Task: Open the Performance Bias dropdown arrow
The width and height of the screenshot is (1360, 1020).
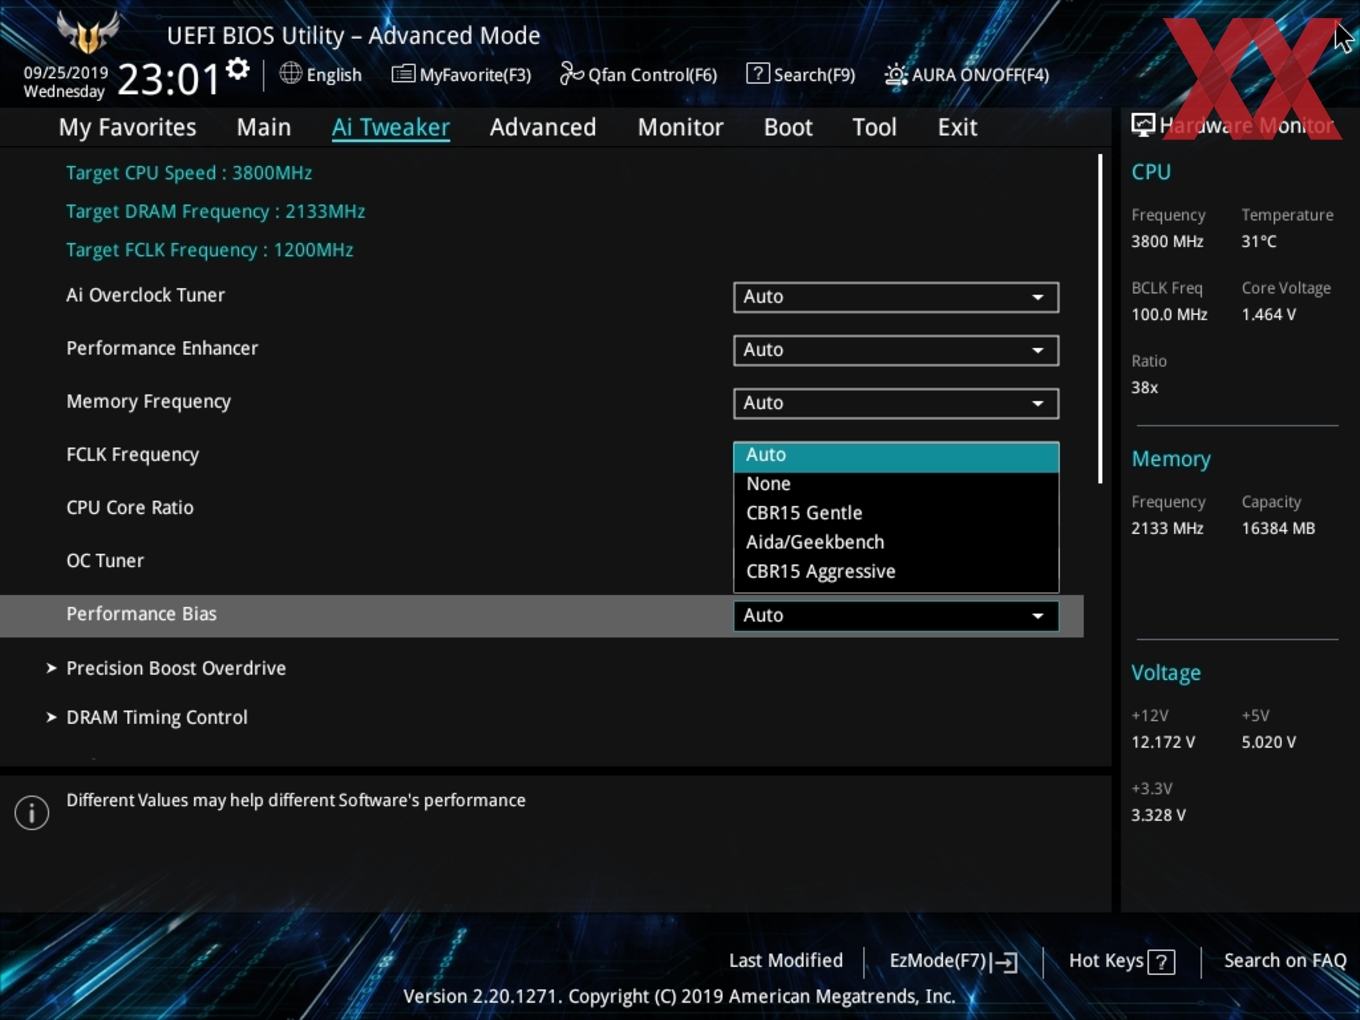Action: coord(1038,616)
